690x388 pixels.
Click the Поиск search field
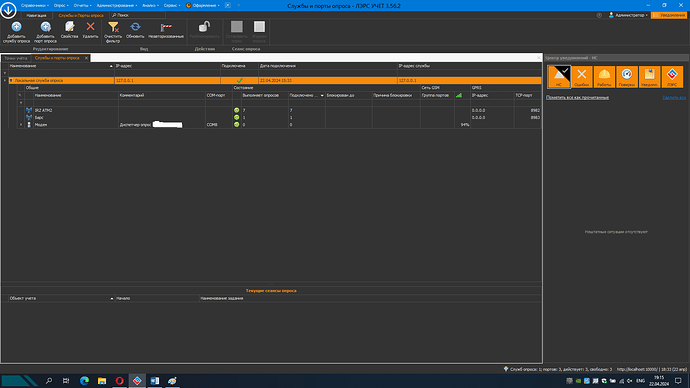pyautogui.click(x=137, y=15)
